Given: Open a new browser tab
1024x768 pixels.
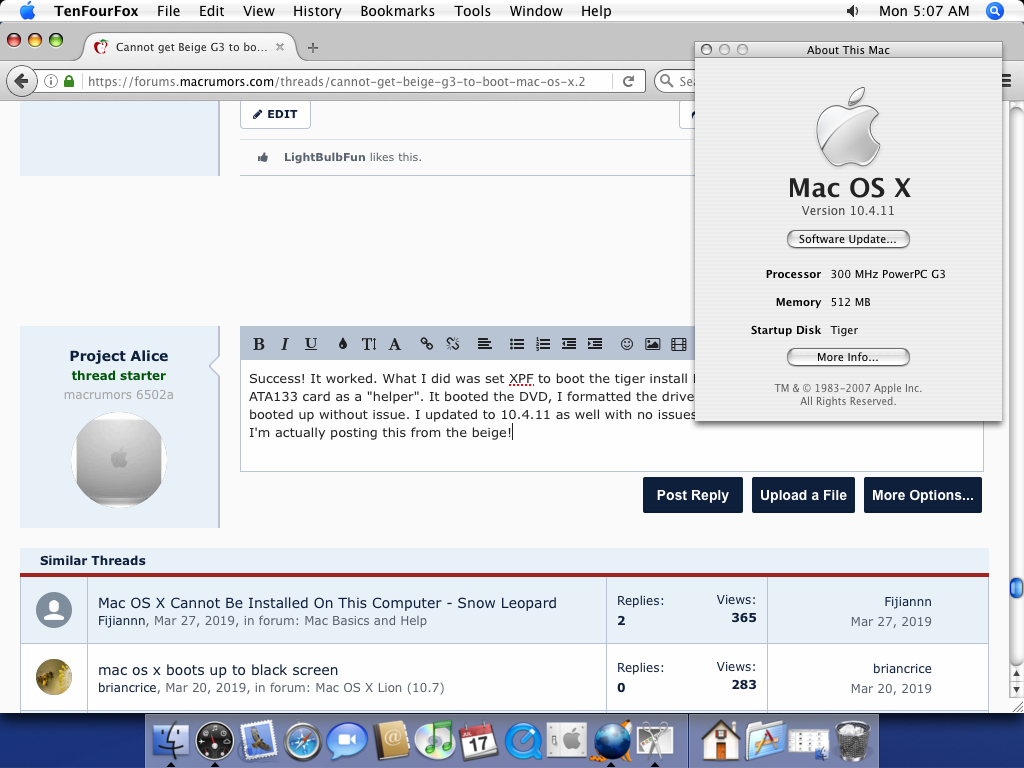Looking at the screenshot, I should tap(313, 48).
